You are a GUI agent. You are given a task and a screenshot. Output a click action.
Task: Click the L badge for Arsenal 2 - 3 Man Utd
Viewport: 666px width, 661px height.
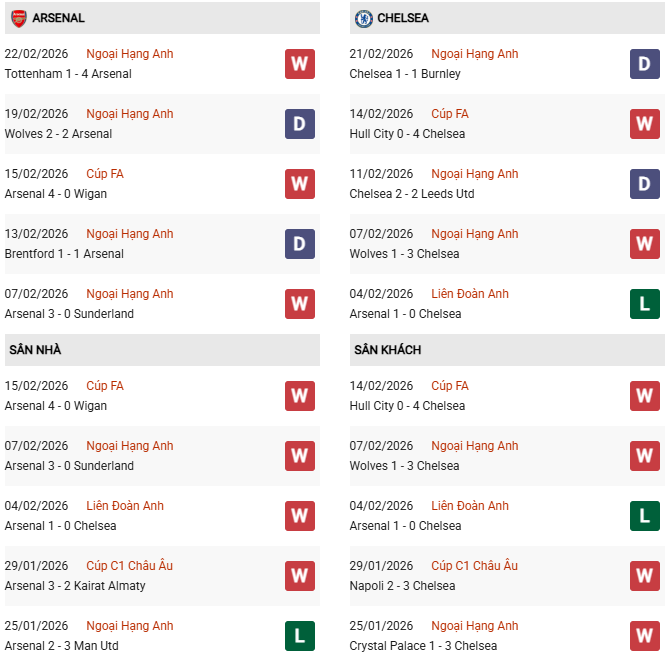299,636
